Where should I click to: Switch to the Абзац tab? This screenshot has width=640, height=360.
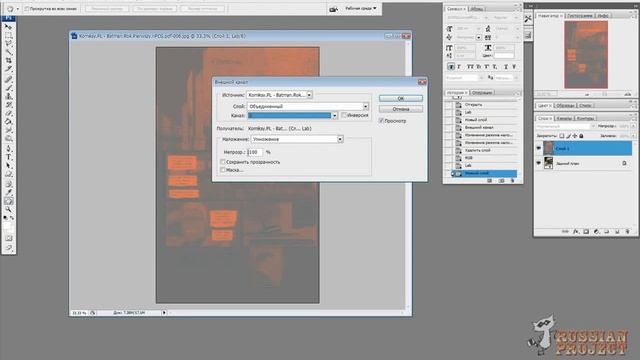(476, 9)
